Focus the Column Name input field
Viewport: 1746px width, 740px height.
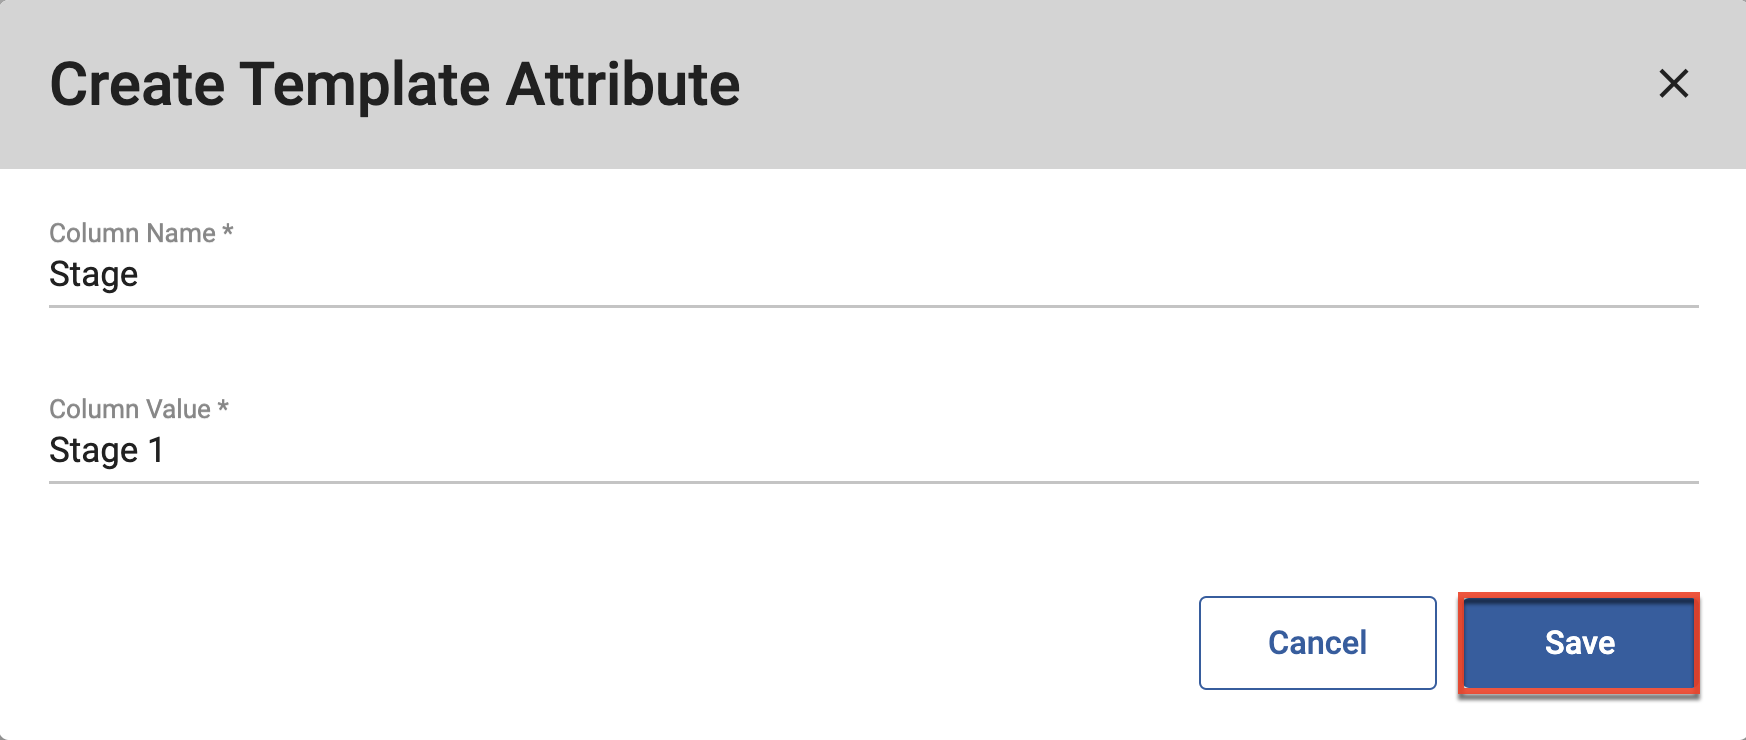[873, 274]
